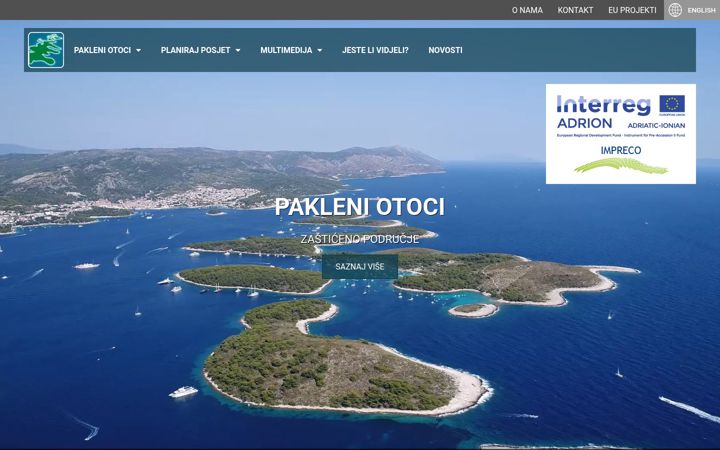Open the Pakleni Otoci menu
The image size is (720, 450).
tap(102, 50)
